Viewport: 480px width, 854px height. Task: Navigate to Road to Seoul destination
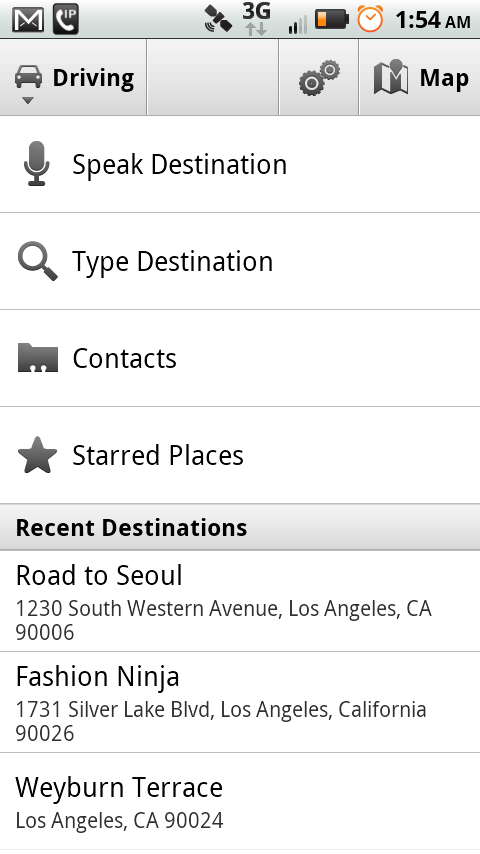240,601
